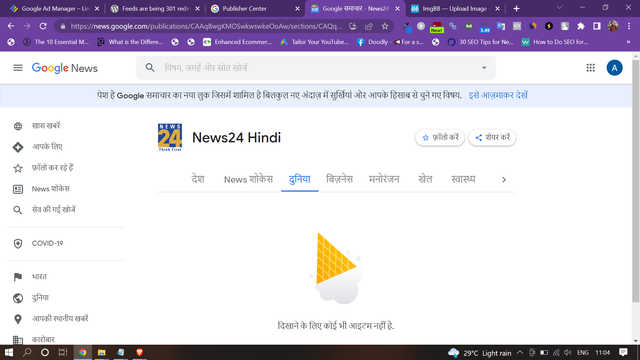
Task: Open tab search dropdown arrow
Action: pos(559,8)
